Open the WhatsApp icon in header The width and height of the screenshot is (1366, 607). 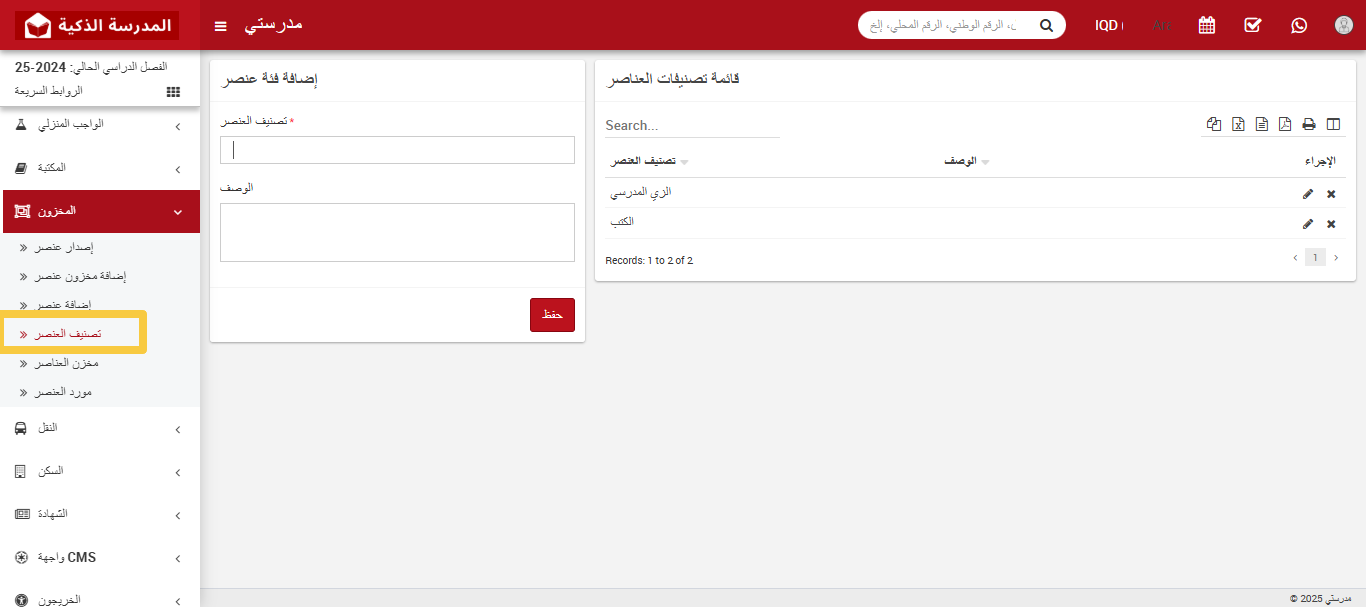(x=1299, y=25)
